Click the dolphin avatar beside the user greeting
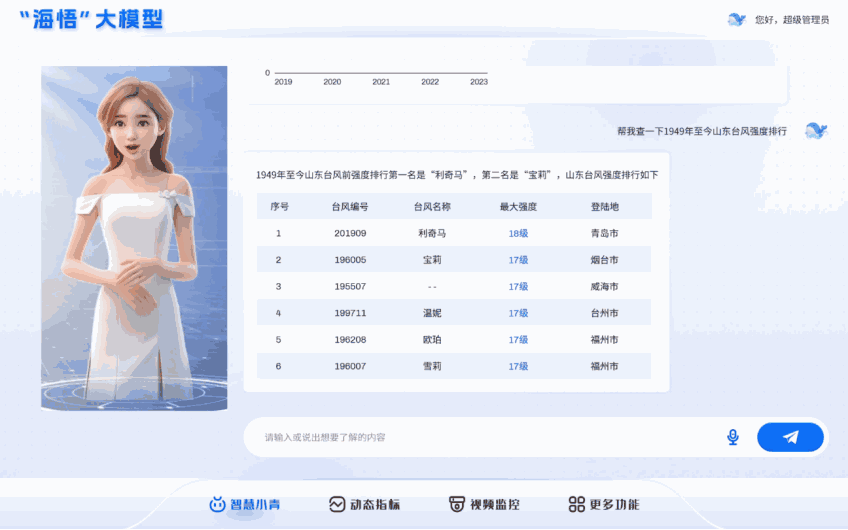 click(737, 19)
